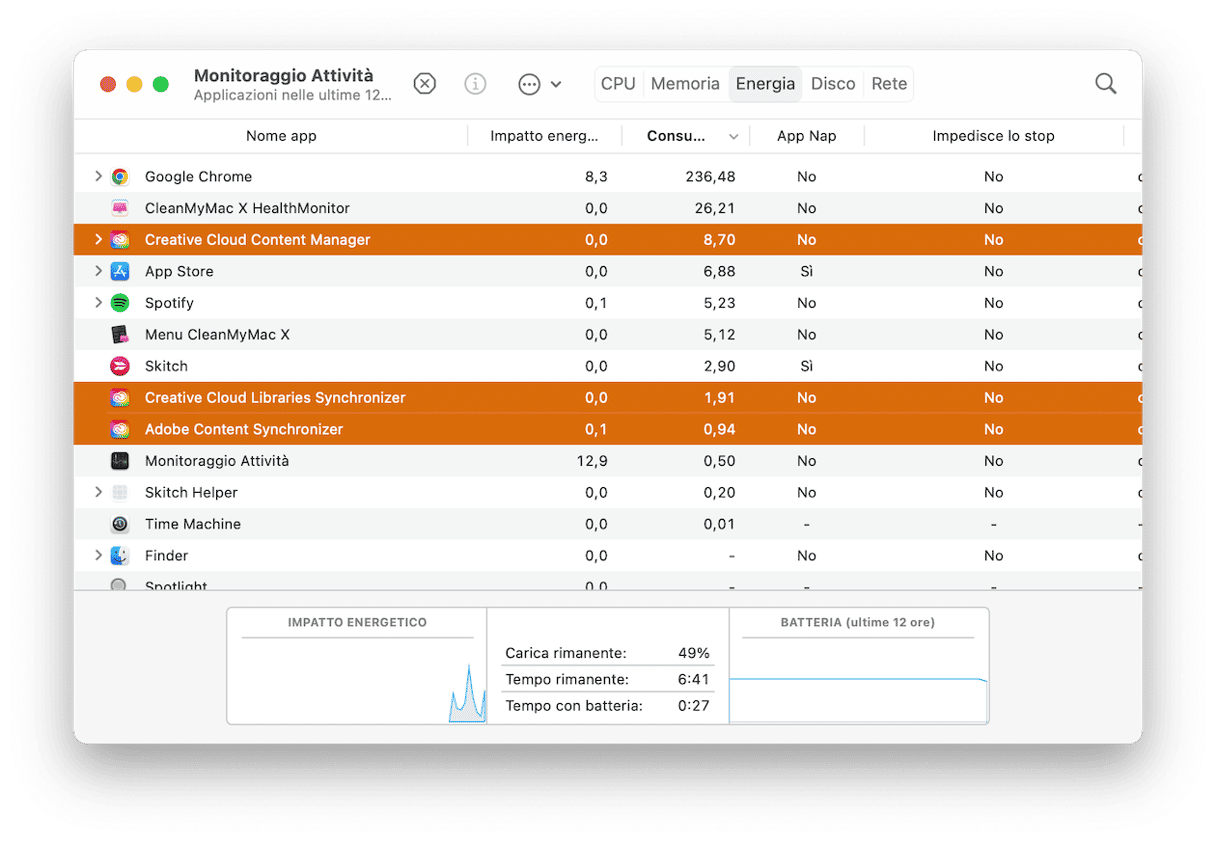Sort by the Nome app column header
The height and width of the screenshot is (841, 1216).
point(281,136)
